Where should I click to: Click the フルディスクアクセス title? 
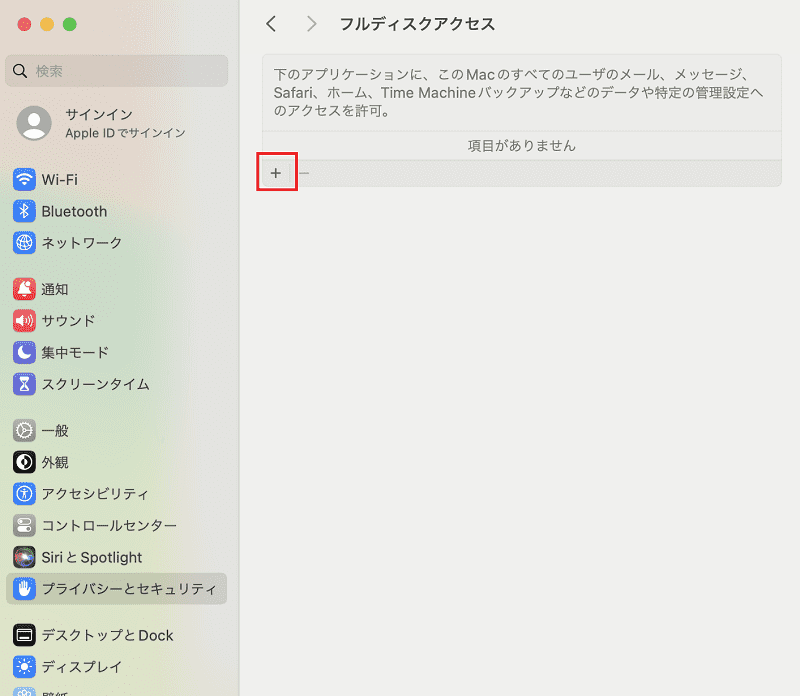(x=417, y=24)
